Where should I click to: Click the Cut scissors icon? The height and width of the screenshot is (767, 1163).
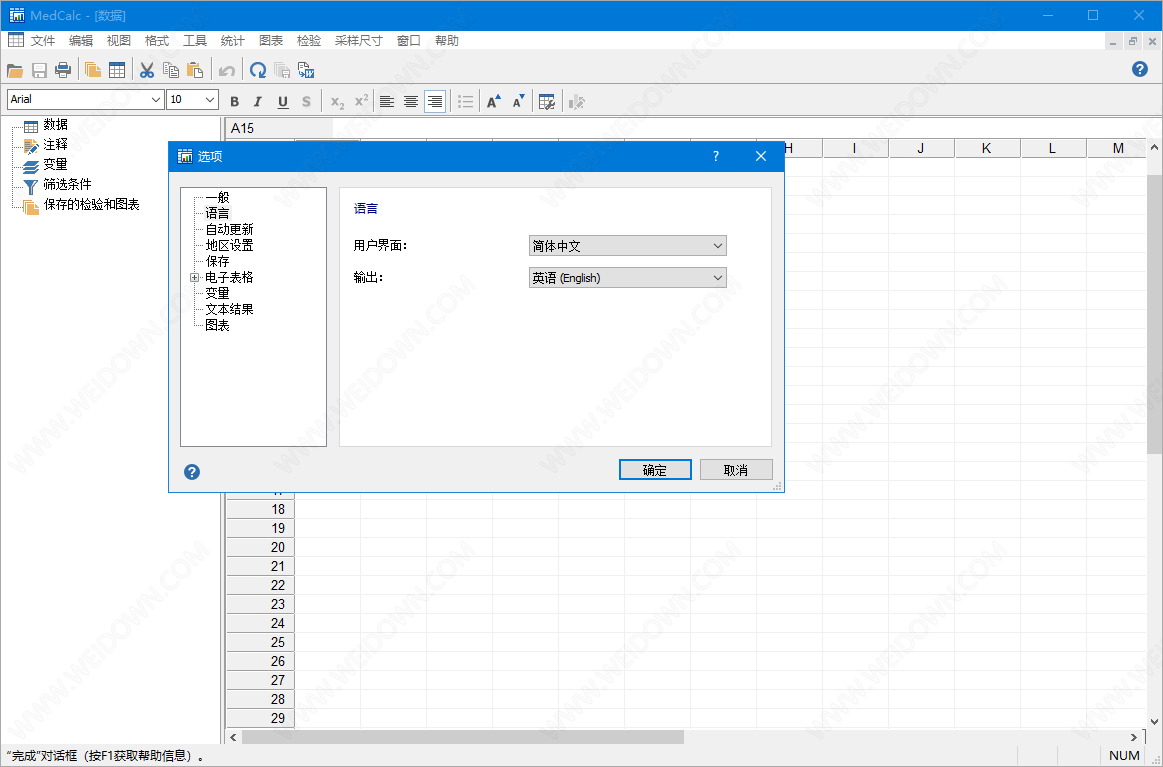tap(147, 70)
